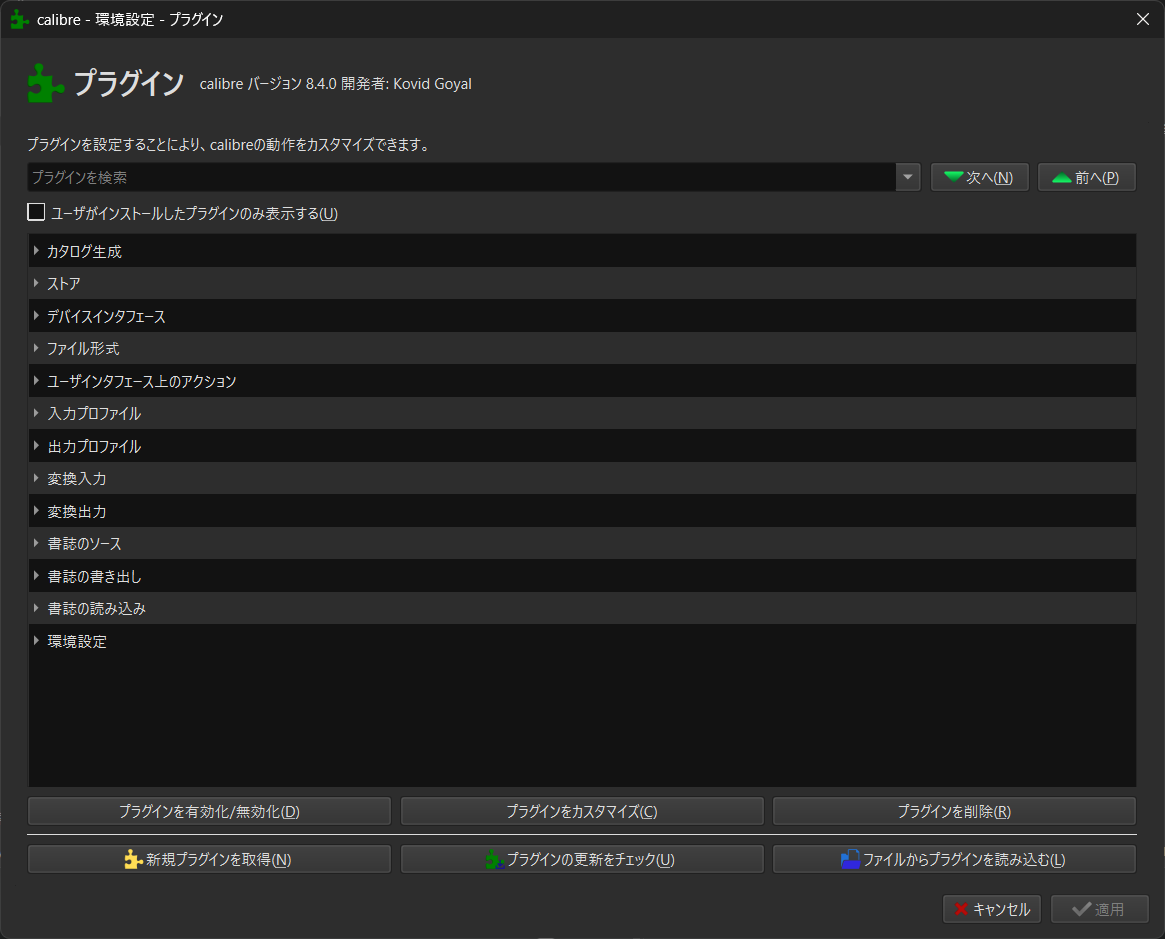This screenshot has height=939, width=1165.
Task: Expand the 書誌のソース category
Action: tap(37, 543)
